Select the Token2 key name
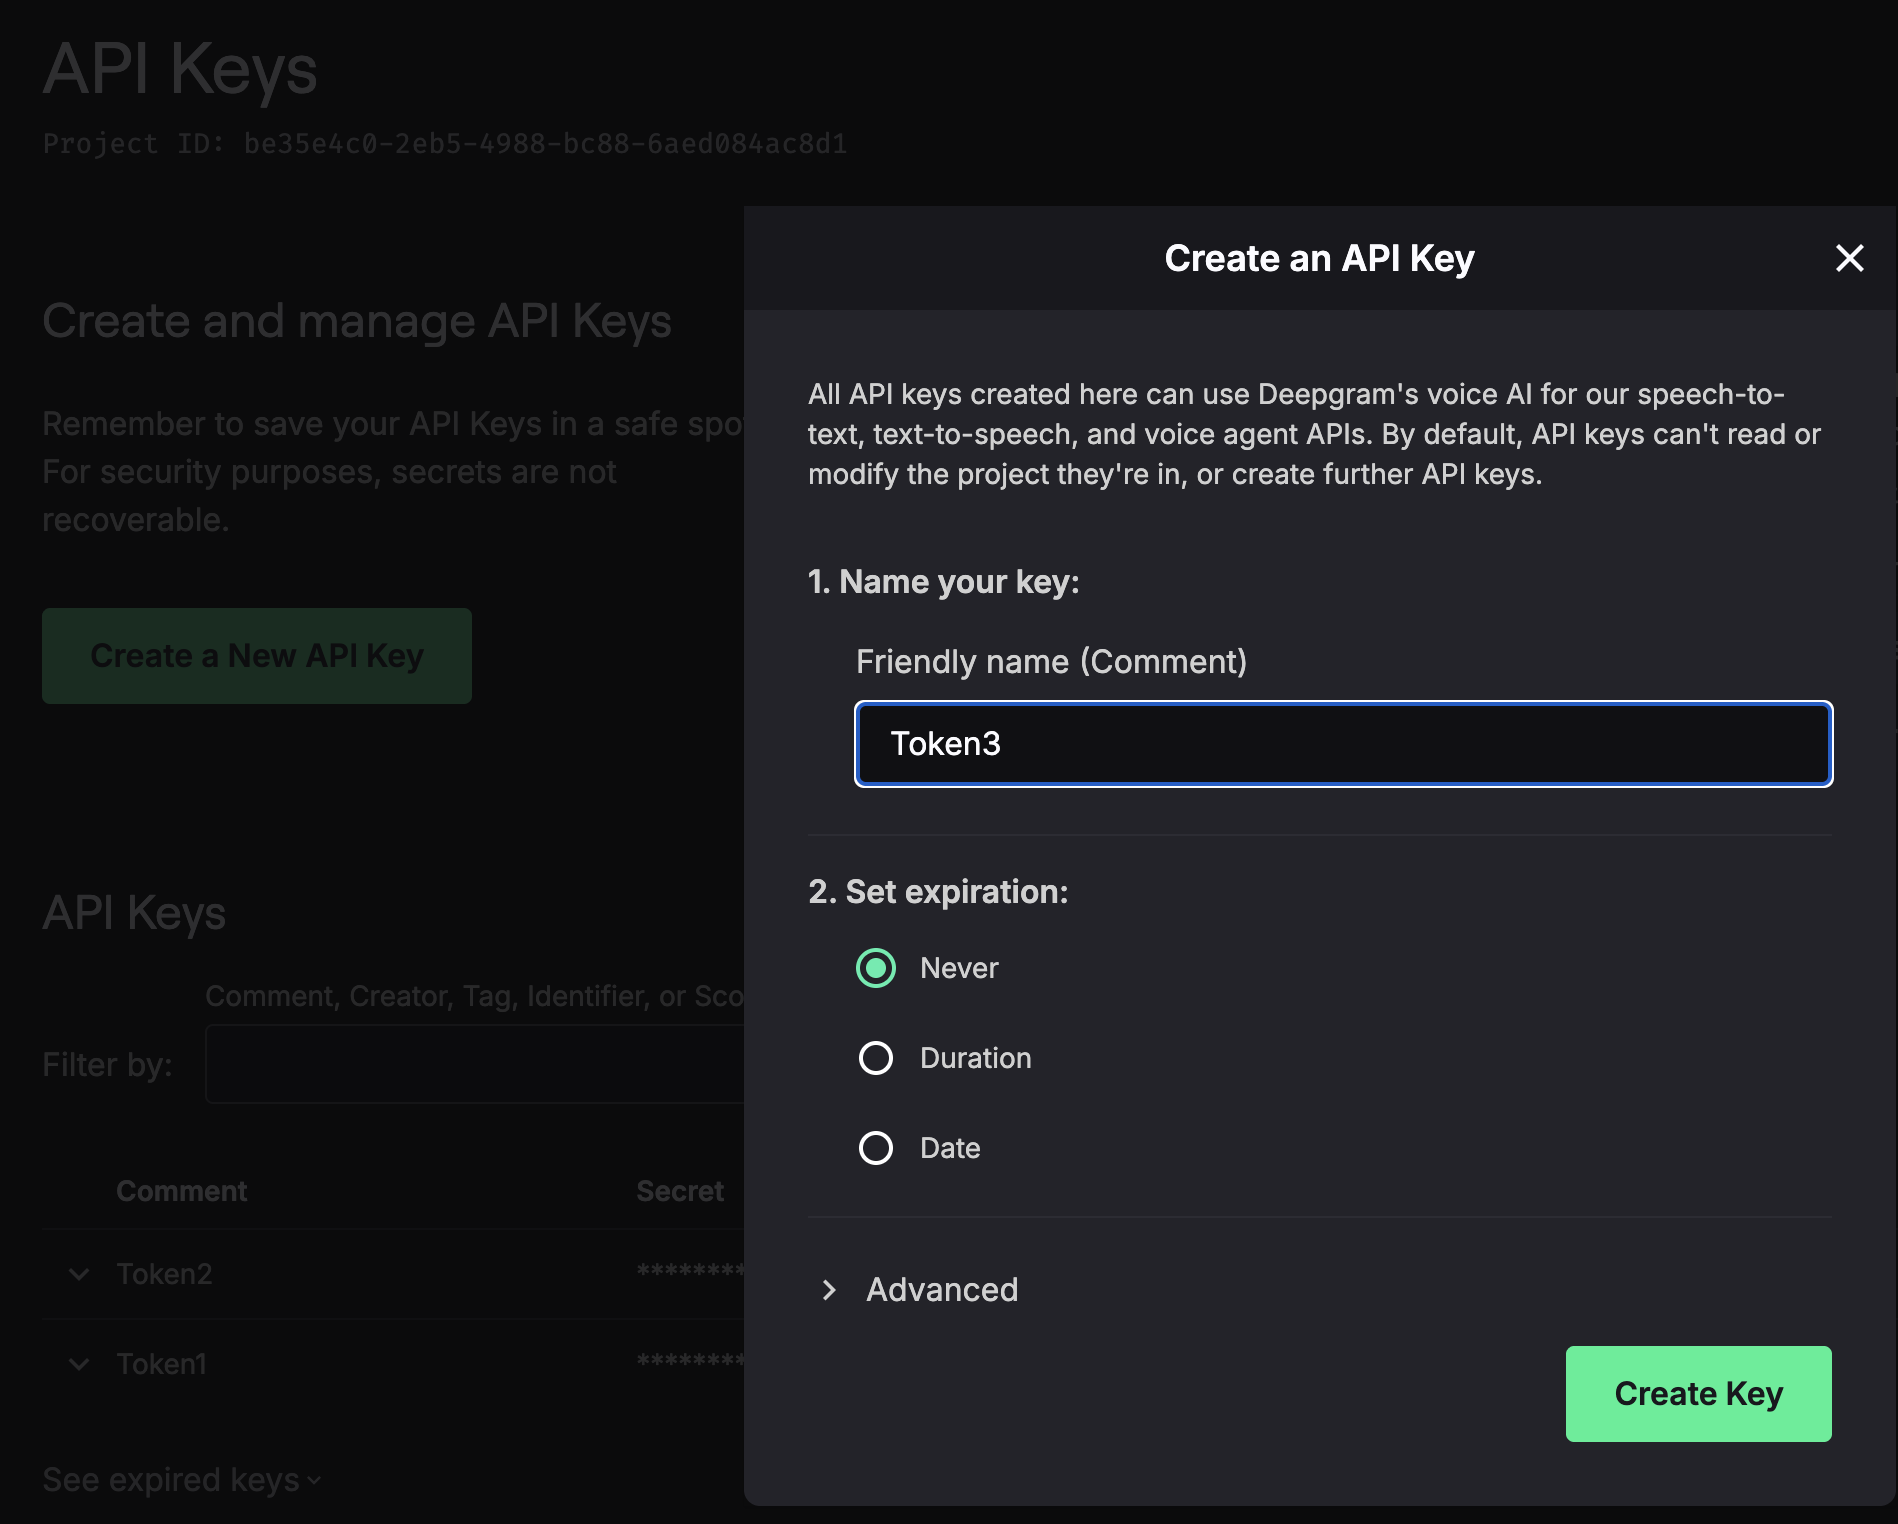The image size is (1898, 1524). (x=164, y=1274)
